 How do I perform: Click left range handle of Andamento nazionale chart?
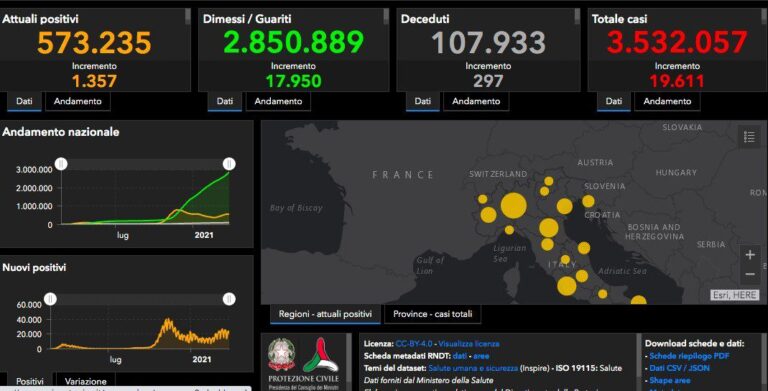click(x=61, y=164)
